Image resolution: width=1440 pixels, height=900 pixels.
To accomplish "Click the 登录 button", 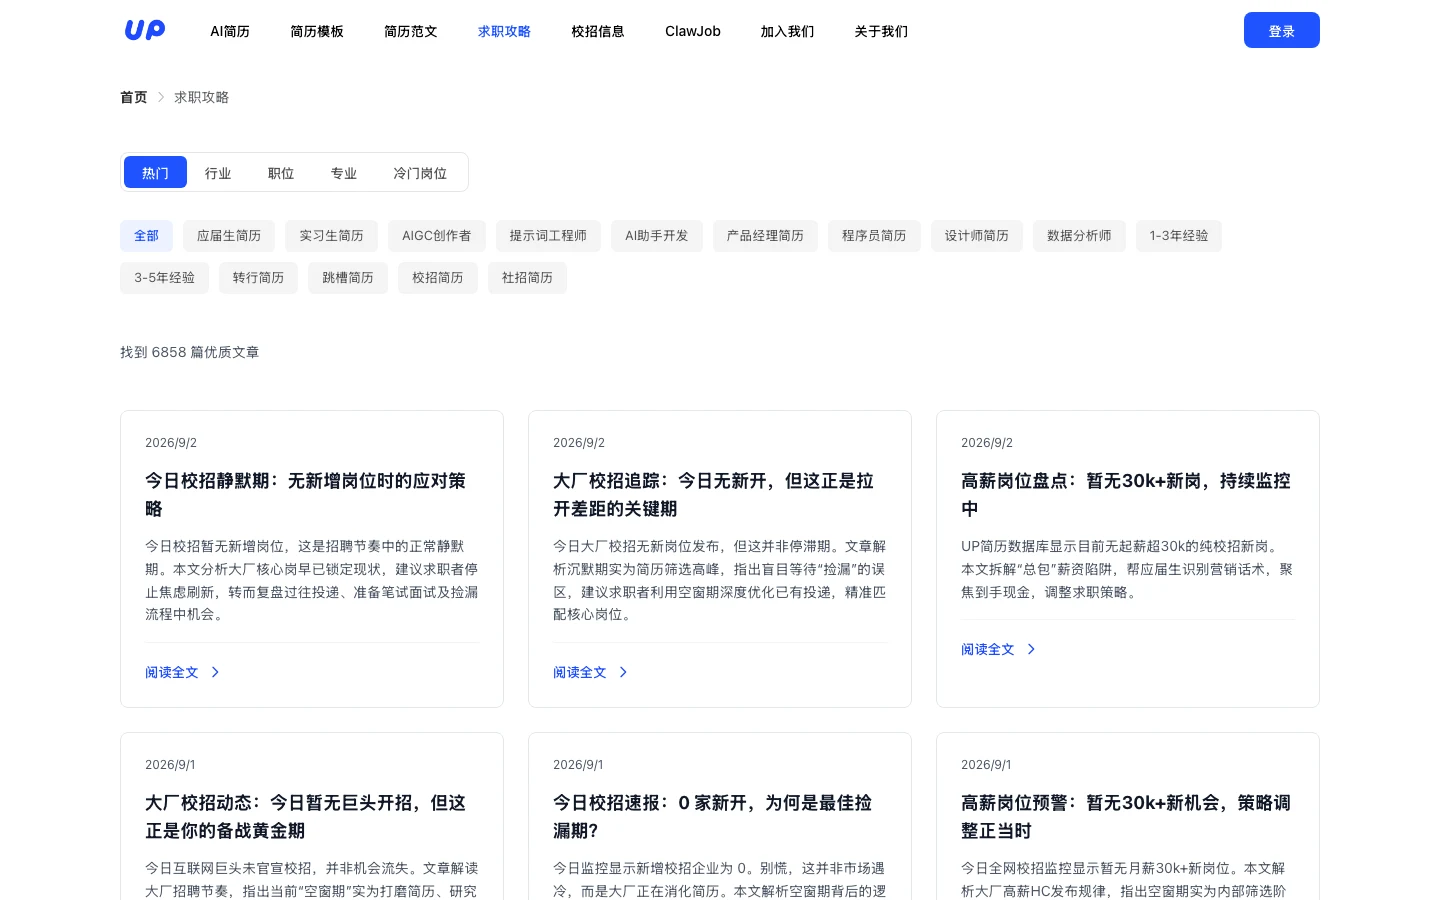I will click(x=1282, y=30).
